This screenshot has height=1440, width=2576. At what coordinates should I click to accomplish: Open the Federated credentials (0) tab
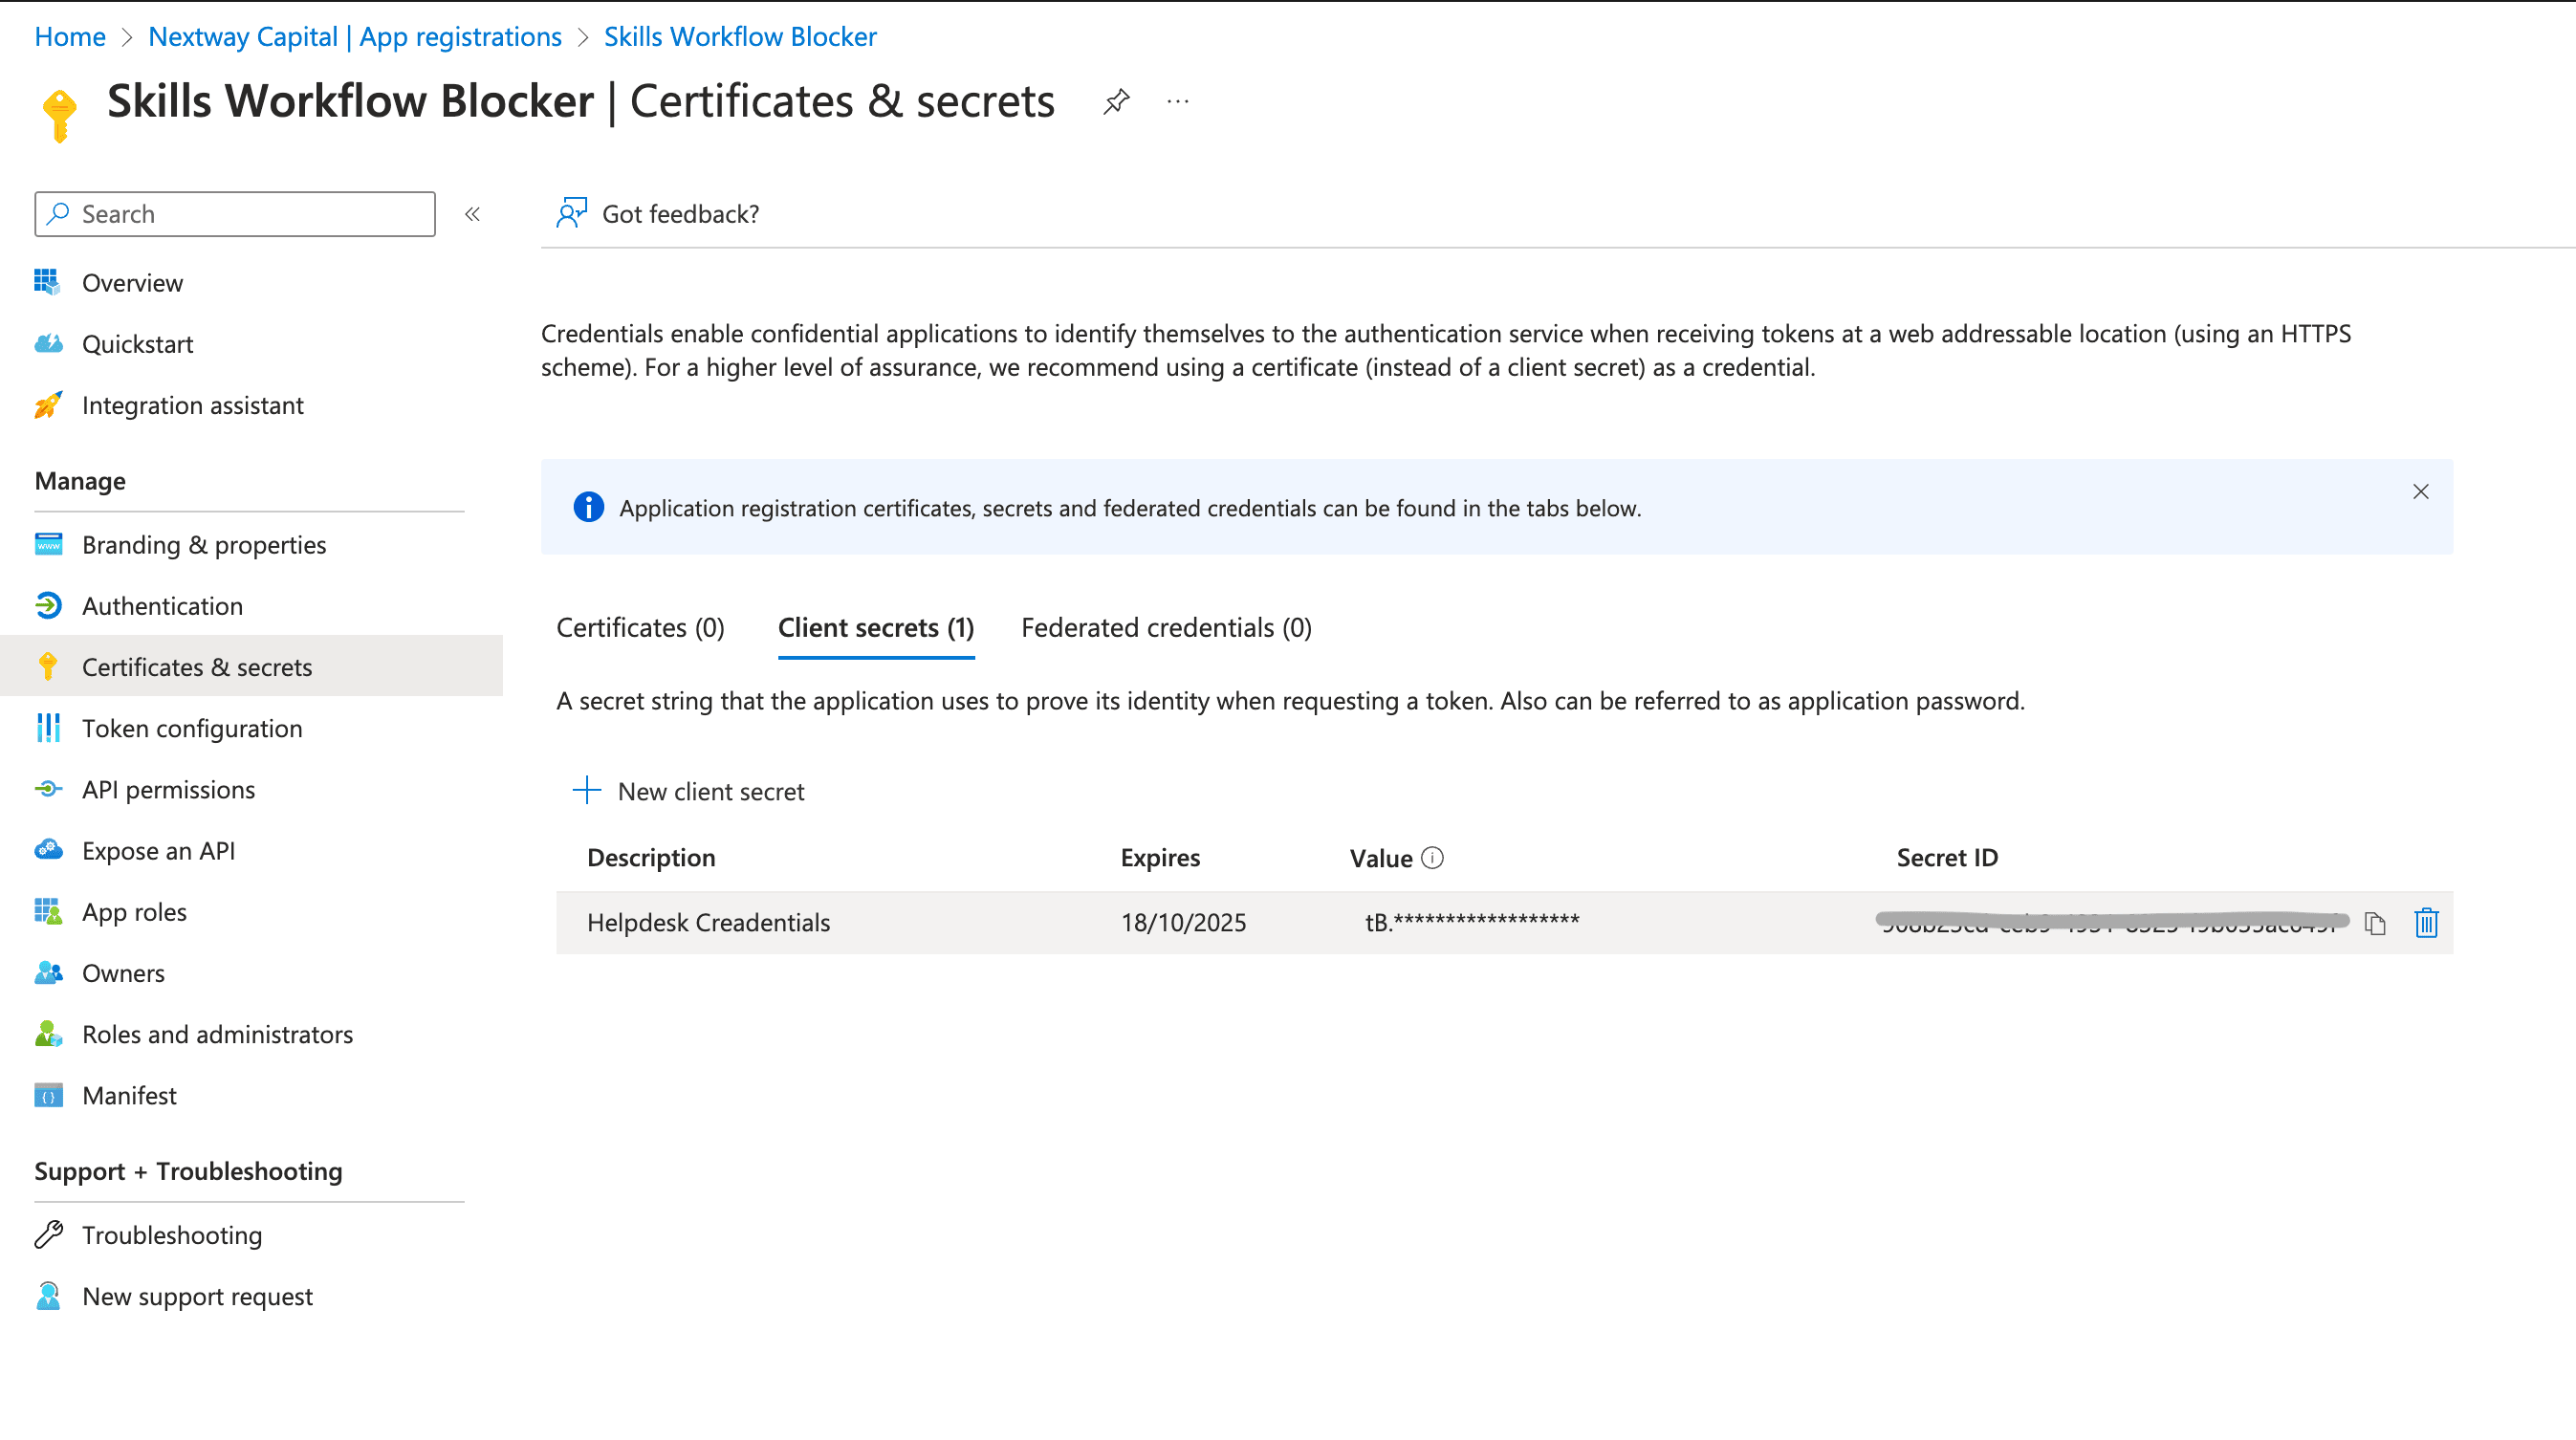(1166, 628)
